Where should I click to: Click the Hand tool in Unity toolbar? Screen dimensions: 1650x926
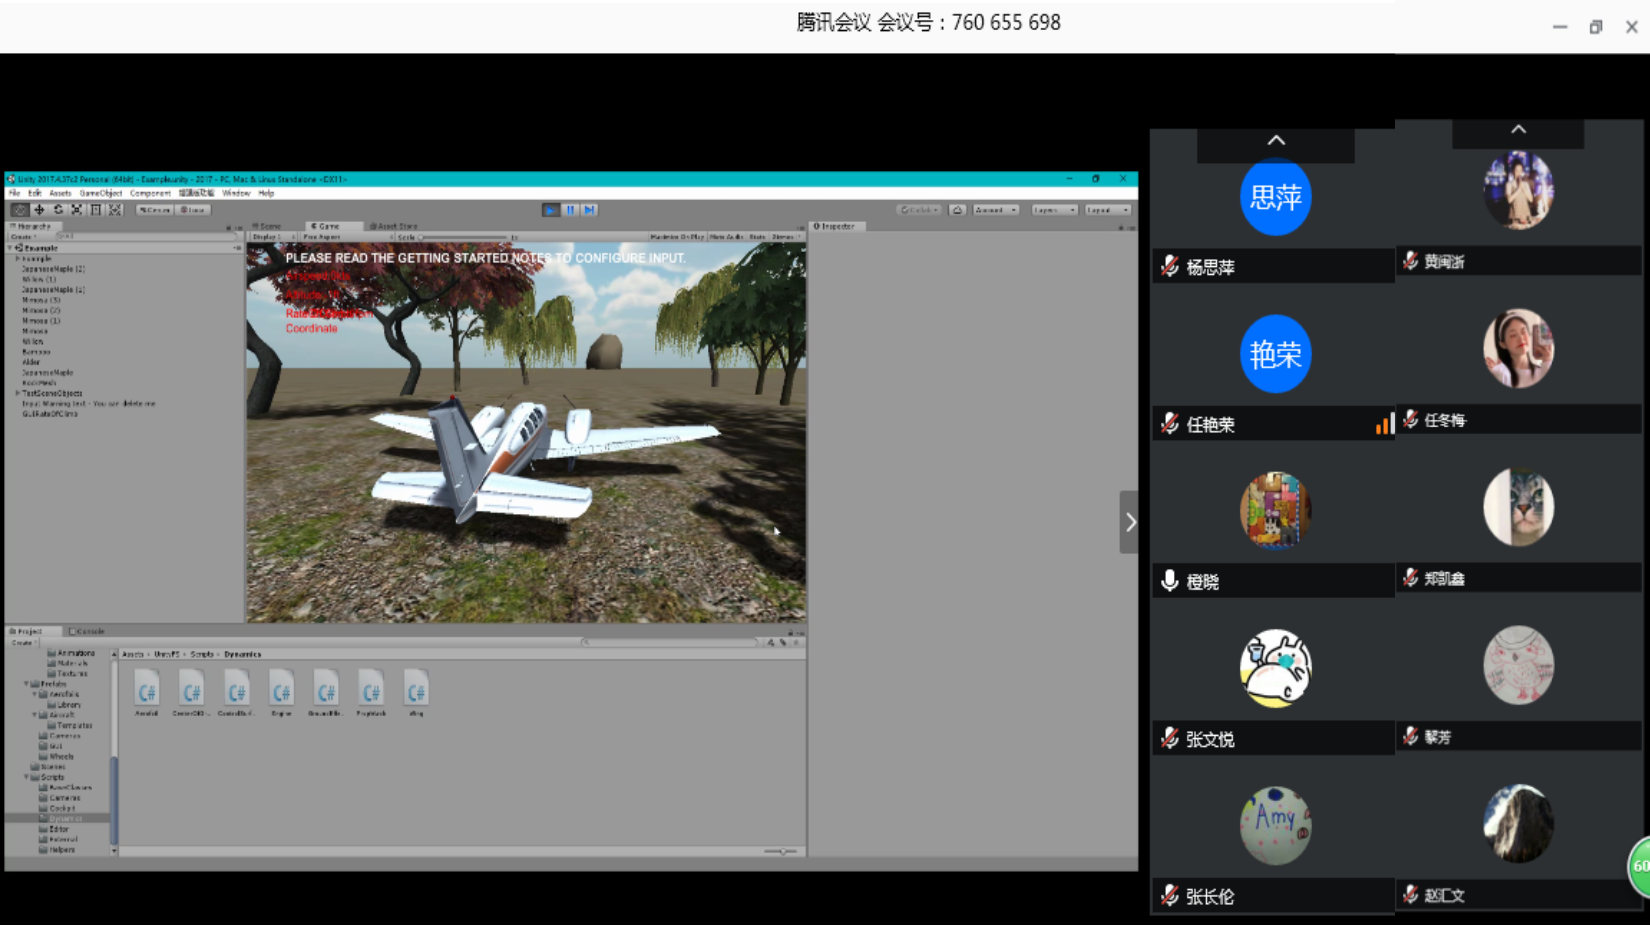(x=20, y=210)
